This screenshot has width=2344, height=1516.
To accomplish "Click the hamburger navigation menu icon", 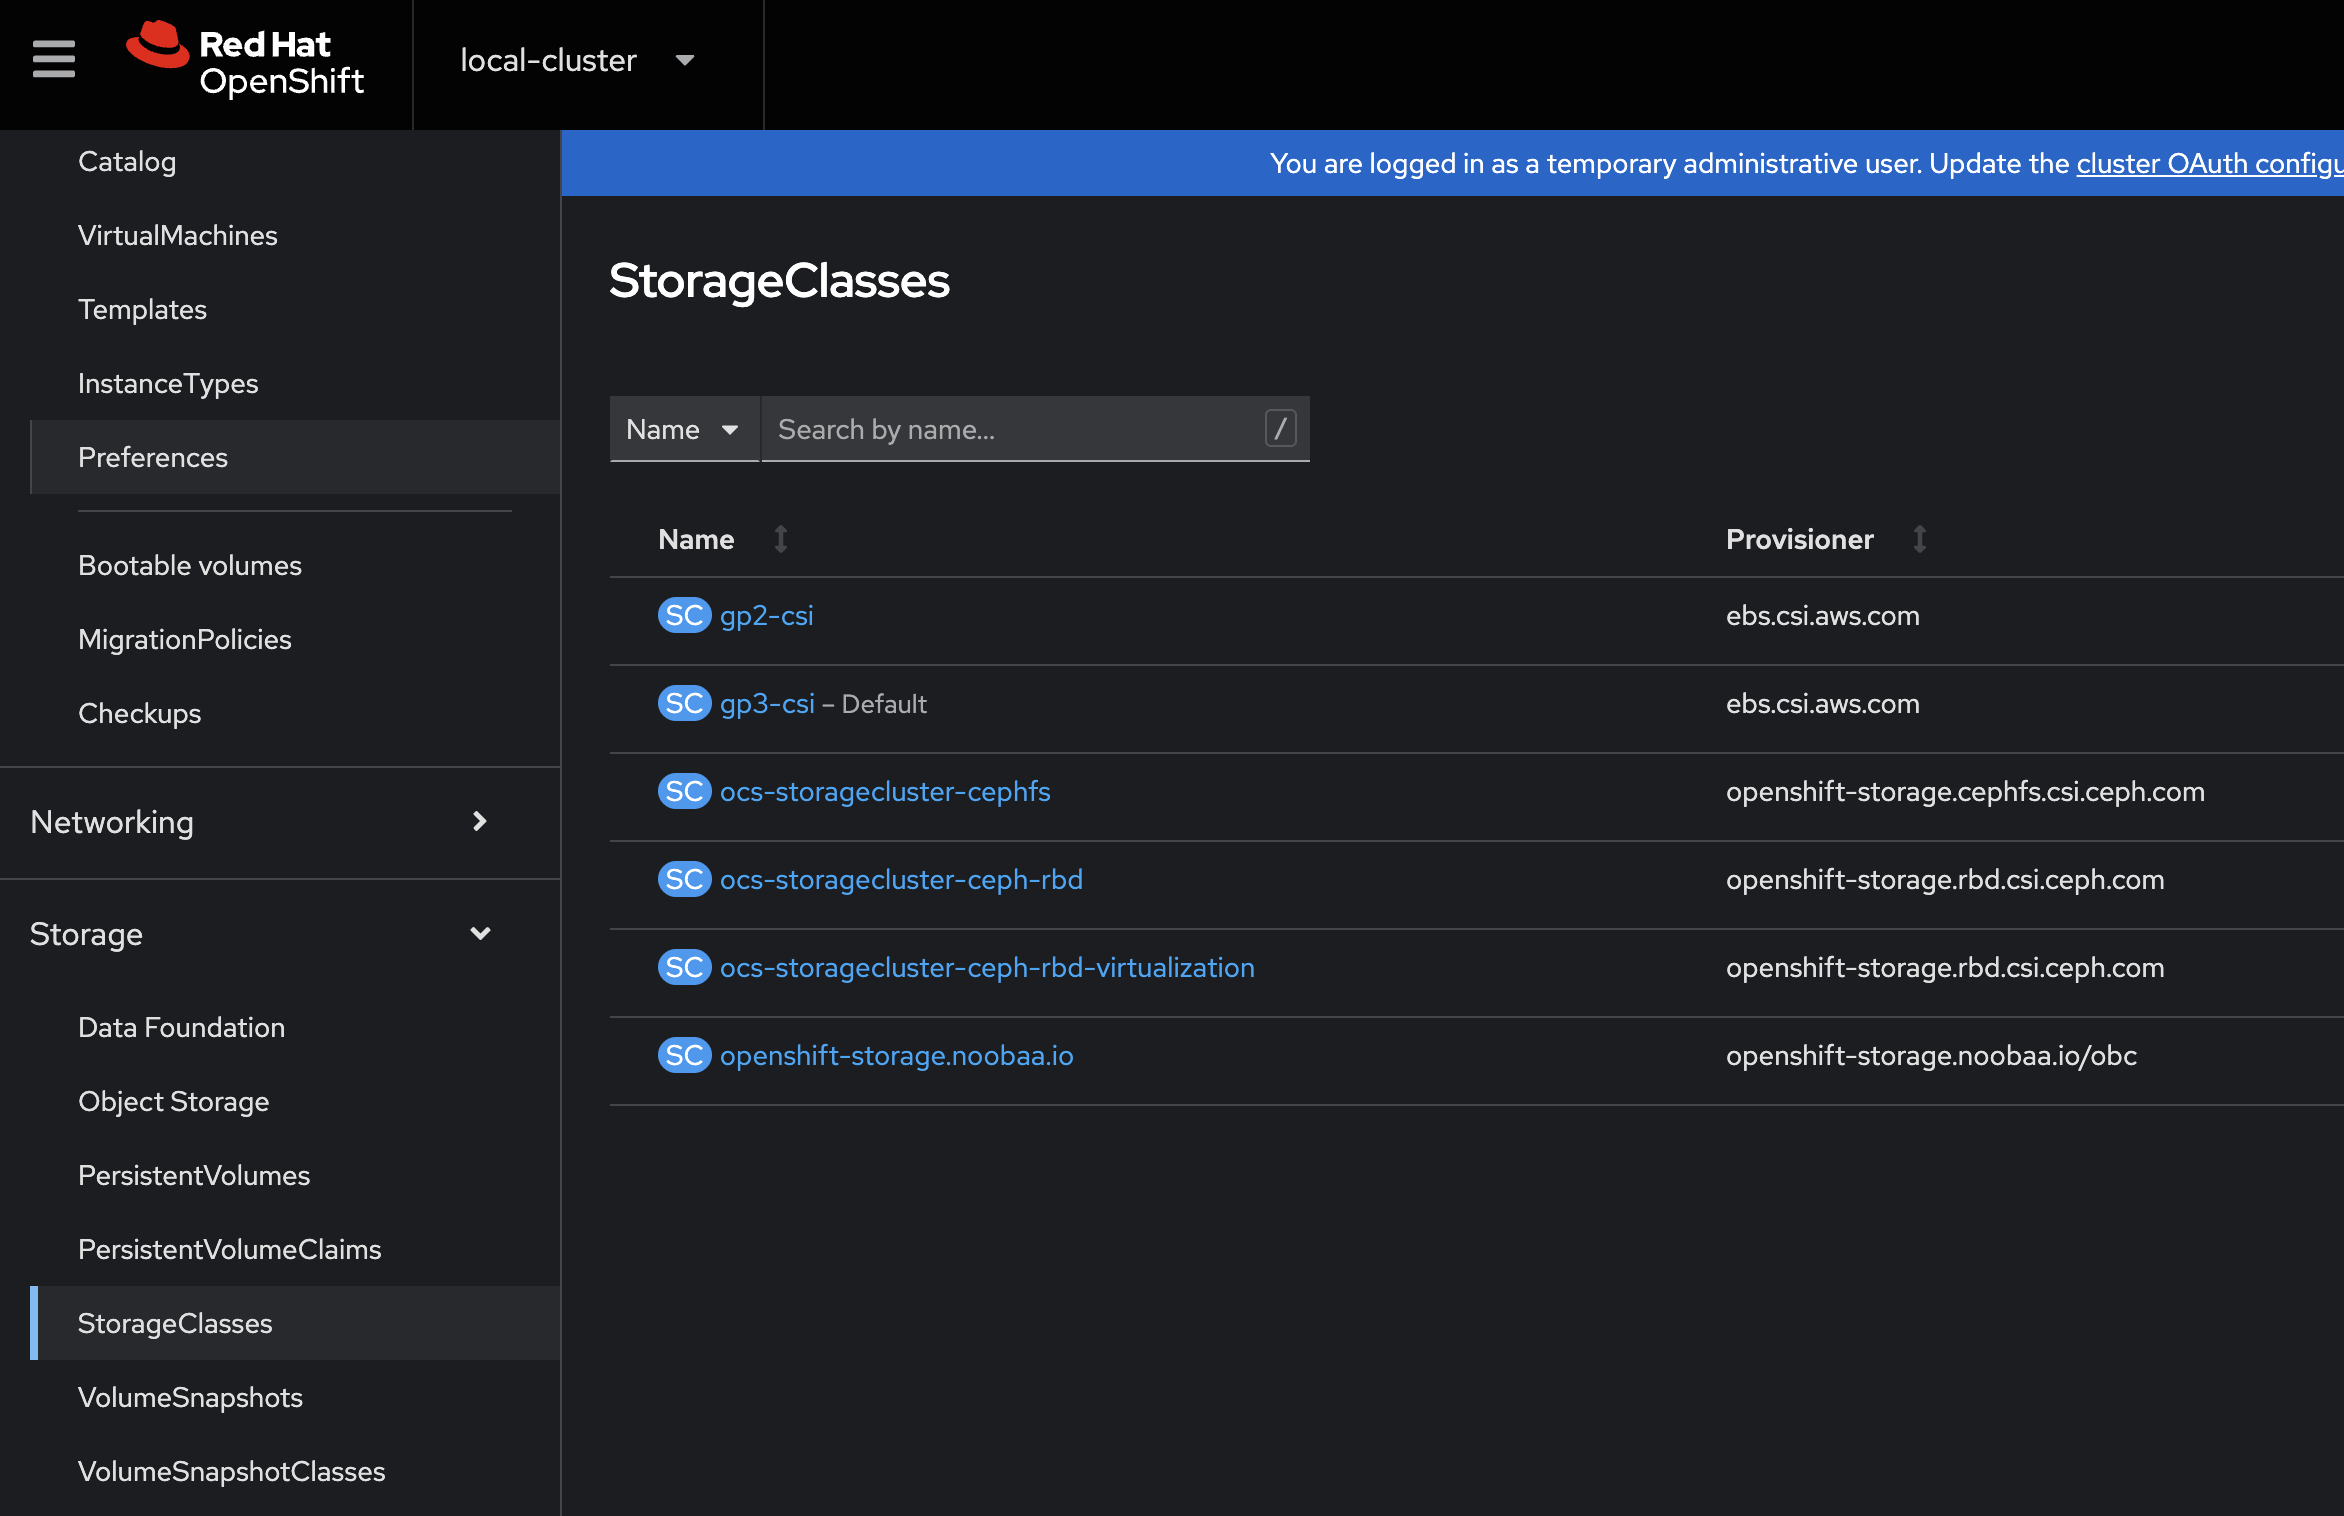I will point(54,59).
